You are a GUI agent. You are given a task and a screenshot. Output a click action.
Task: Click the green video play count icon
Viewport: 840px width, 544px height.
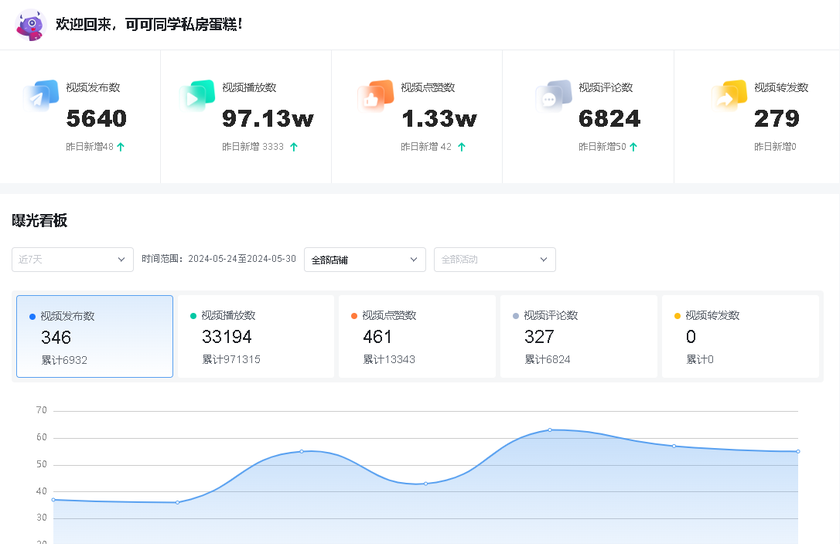click(197, 96)
